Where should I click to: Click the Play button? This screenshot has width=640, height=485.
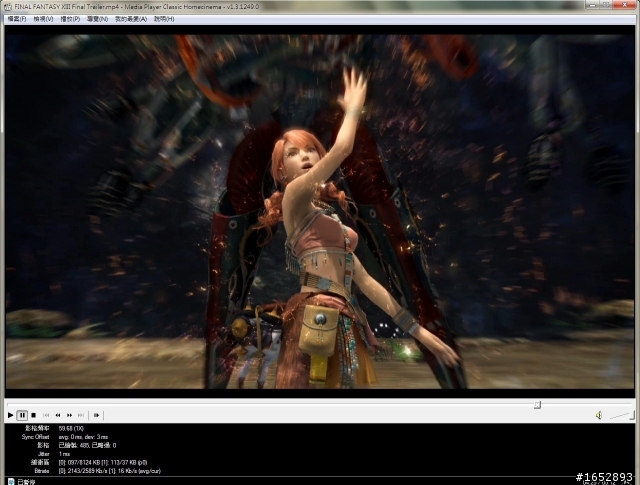pos(10,415)
